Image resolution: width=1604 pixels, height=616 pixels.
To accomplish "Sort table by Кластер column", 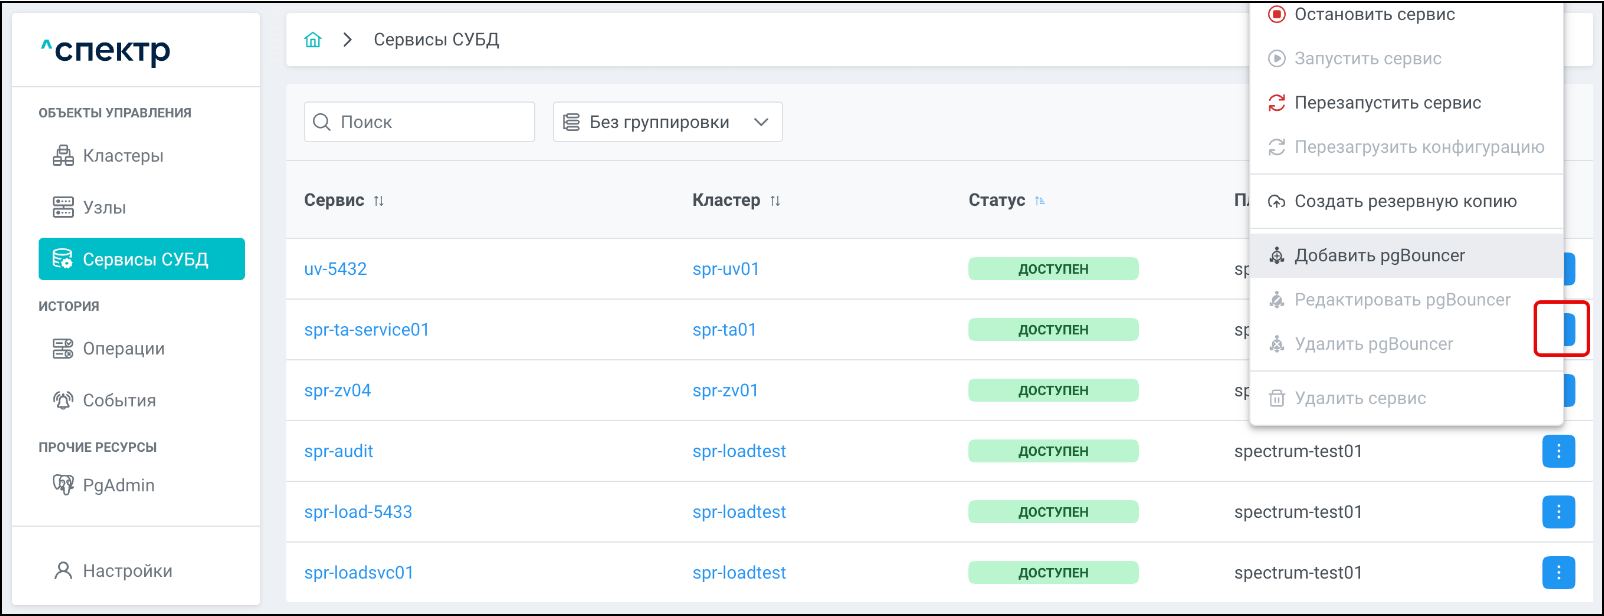I will tap(775, 201).
